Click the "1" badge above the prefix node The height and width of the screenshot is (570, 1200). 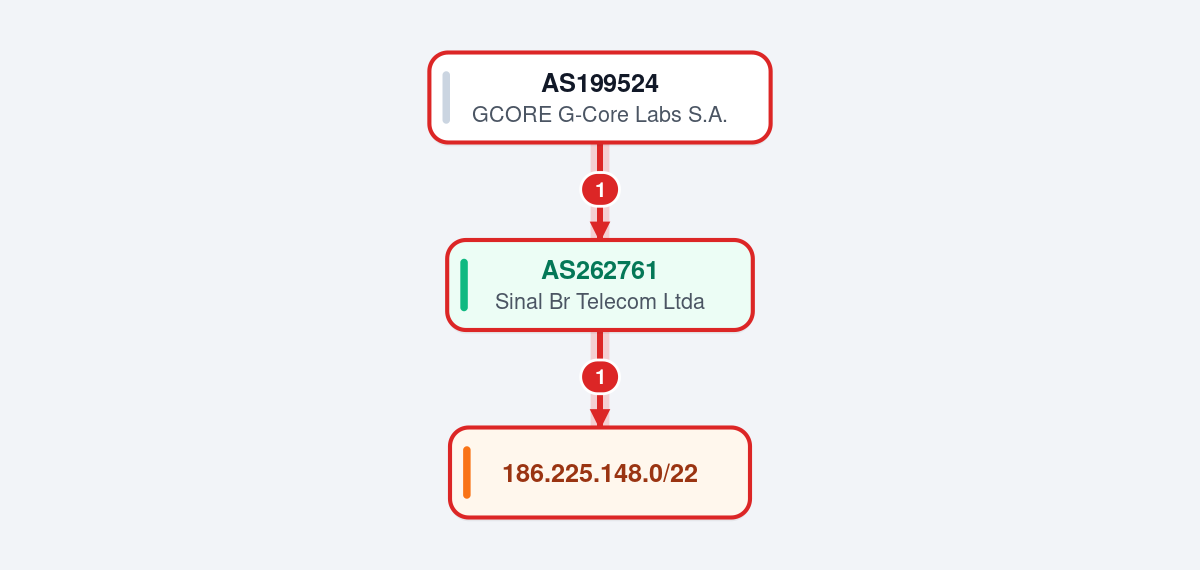[x=600, y=377]
